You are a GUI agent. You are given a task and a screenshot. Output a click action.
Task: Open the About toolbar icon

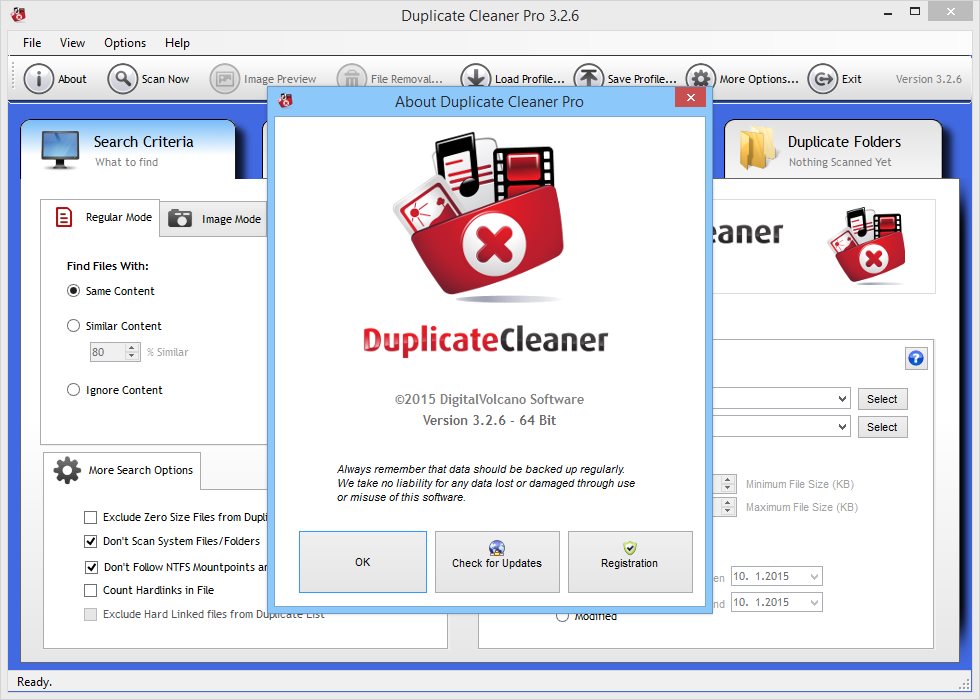[39, 79]
